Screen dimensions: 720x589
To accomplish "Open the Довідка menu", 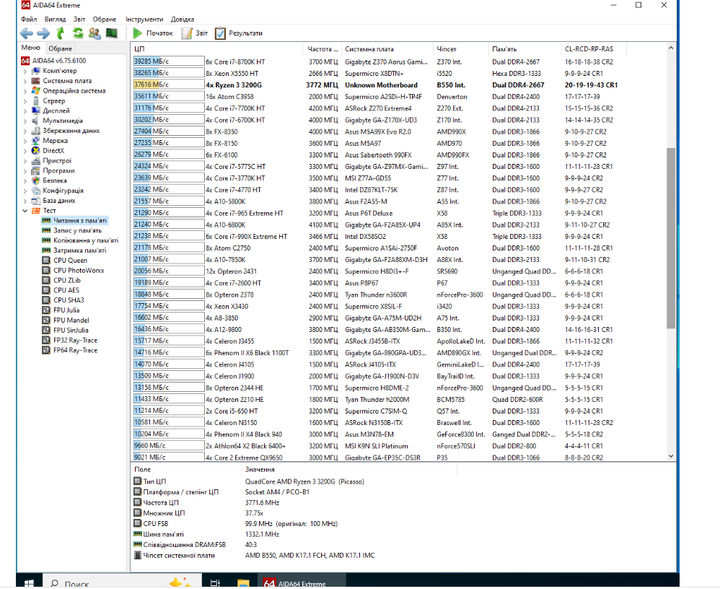I will [x=182, y=19].
